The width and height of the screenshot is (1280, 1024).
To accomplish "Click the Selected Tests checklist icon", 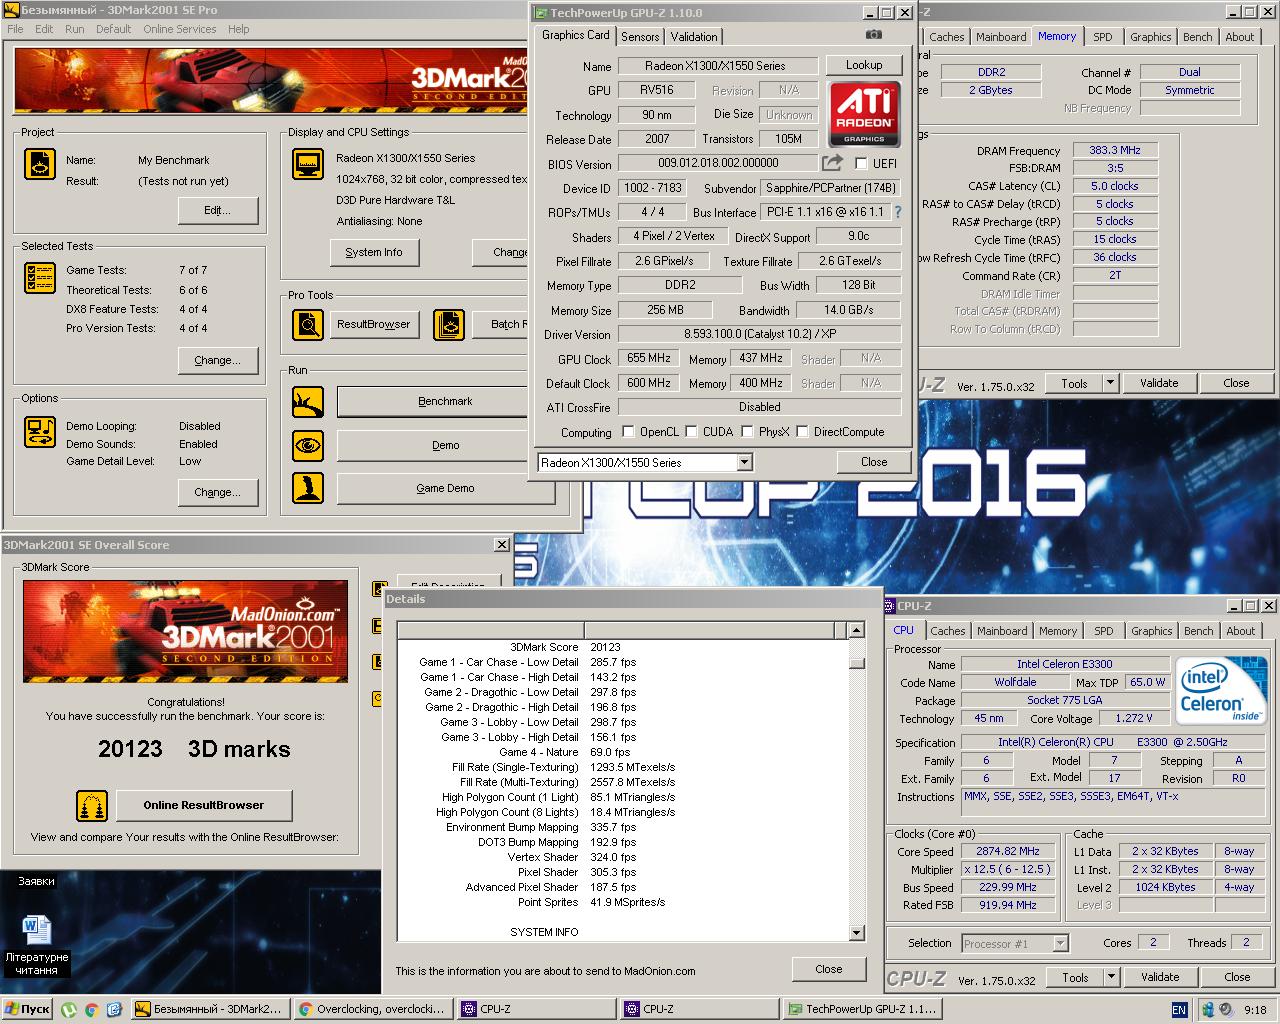I will (40, 278).
